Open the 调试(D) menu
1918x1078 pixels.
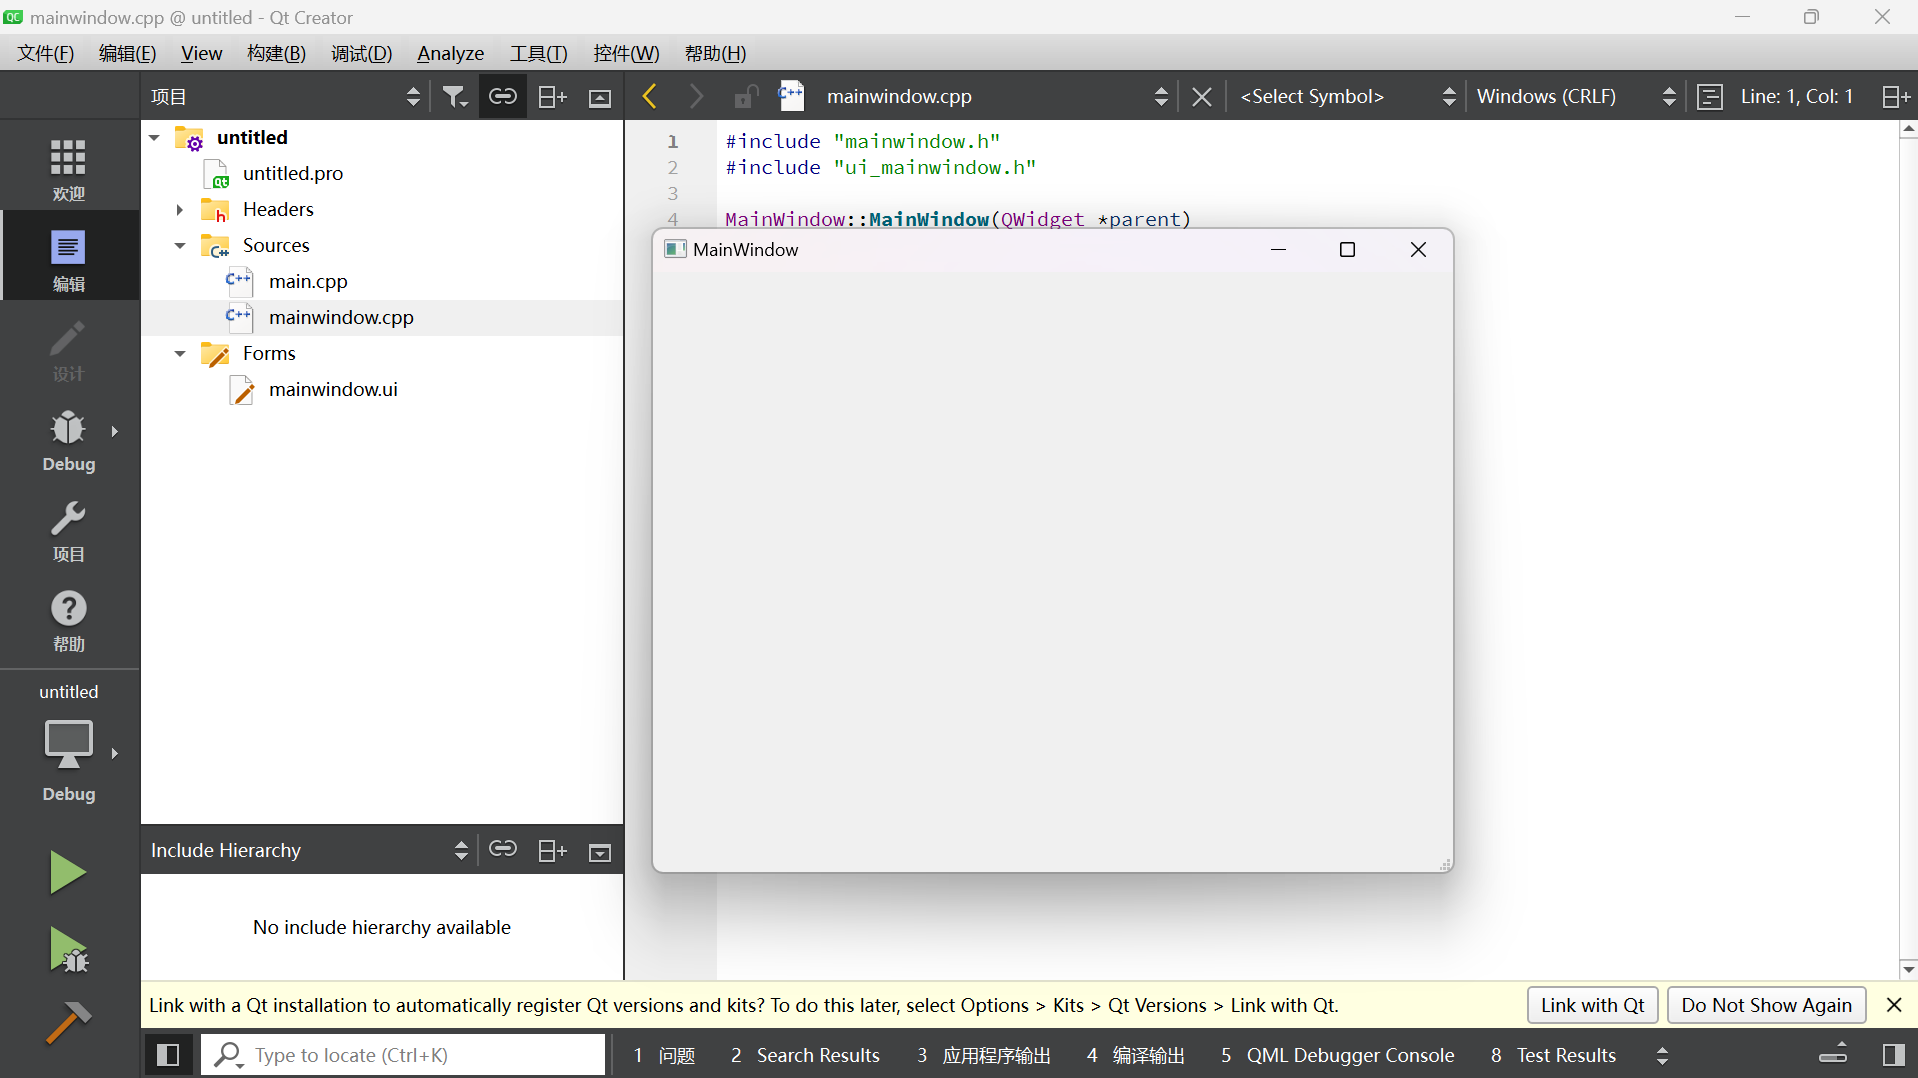[x=361, y=53]
